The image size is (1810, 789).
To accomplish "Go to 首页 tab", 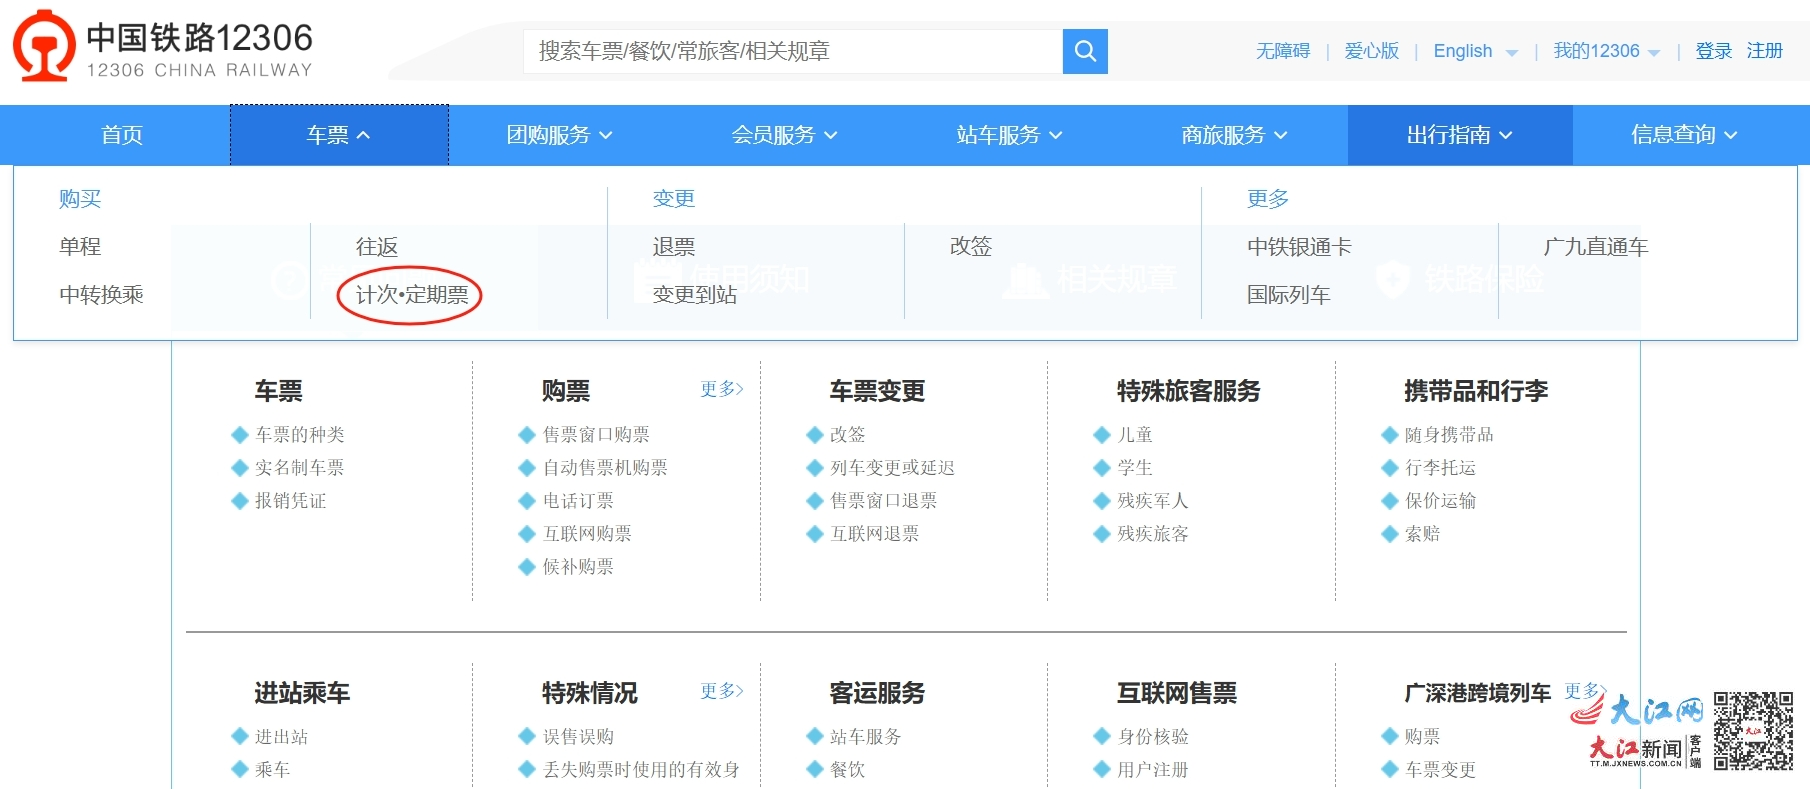I will [122, 135].
